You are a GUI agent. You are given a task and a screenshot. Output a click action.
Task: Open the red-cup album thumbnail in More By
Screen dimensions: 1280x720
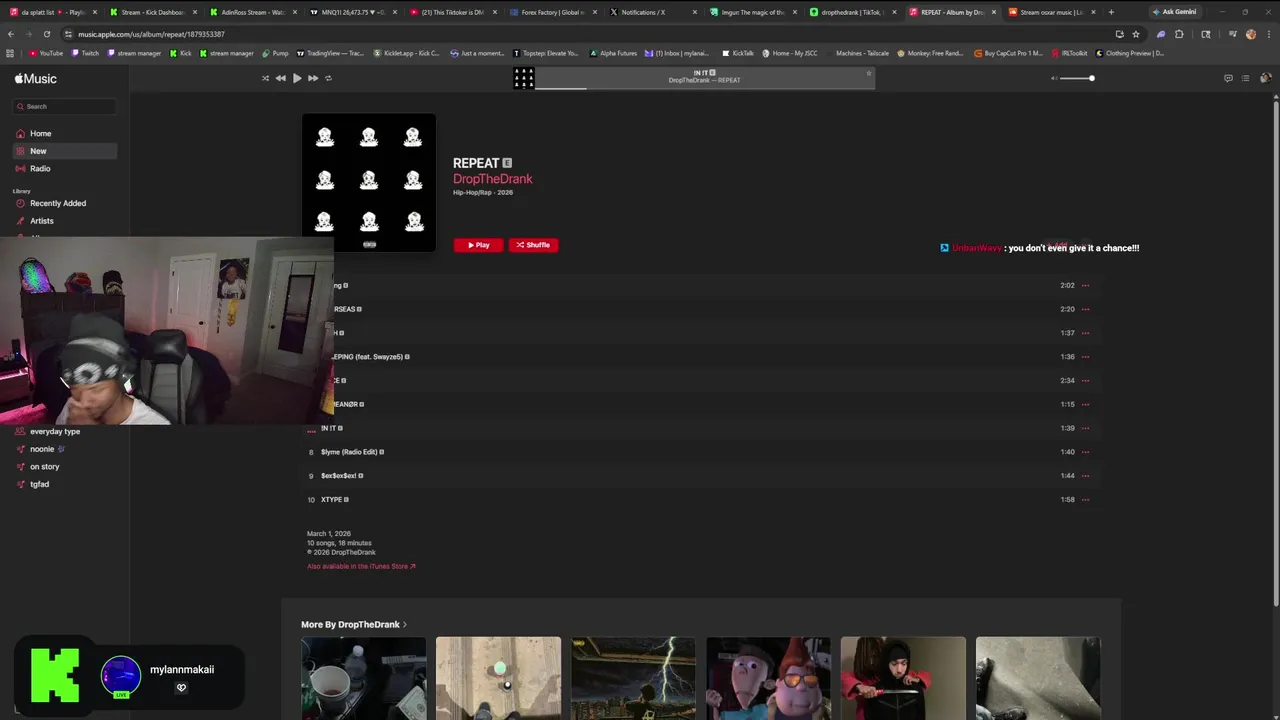(364, 678)
